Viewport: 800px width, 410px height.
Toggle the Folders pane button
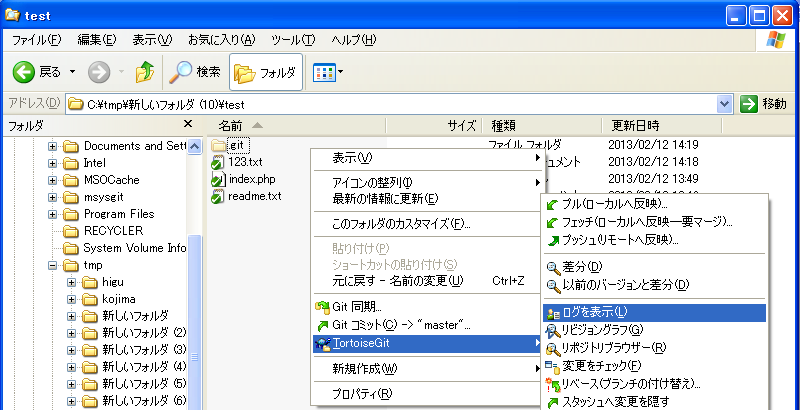266,72
